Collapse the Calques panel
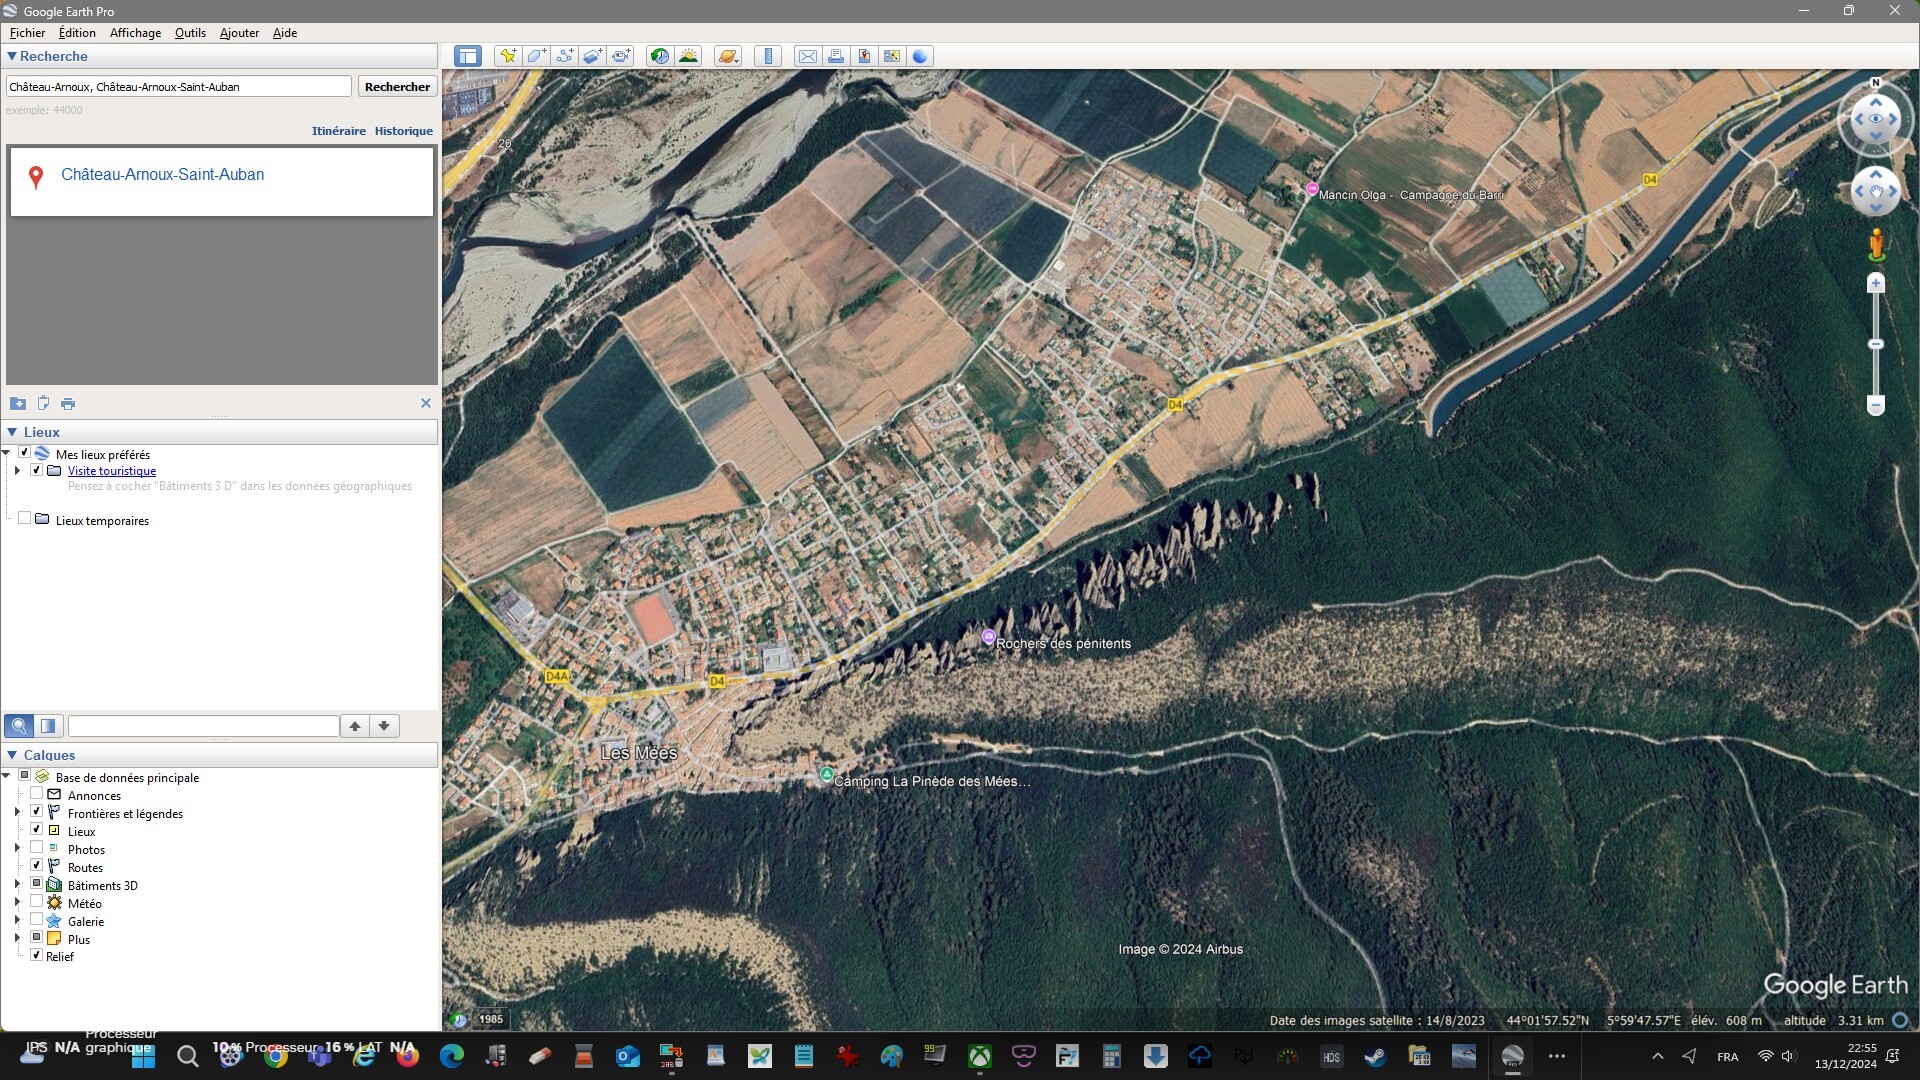Viewport: 1920px width, 1080px height. pos(12,755)
